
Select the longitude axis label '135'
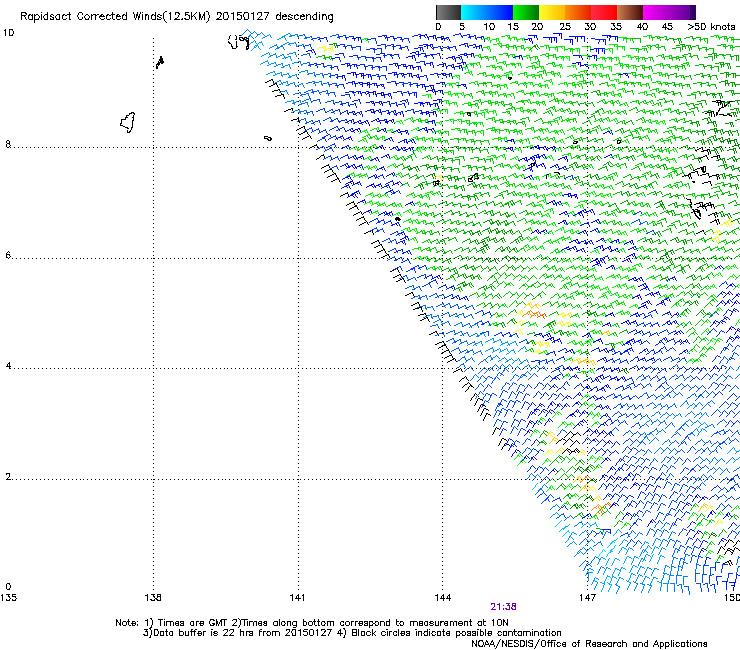8,598
